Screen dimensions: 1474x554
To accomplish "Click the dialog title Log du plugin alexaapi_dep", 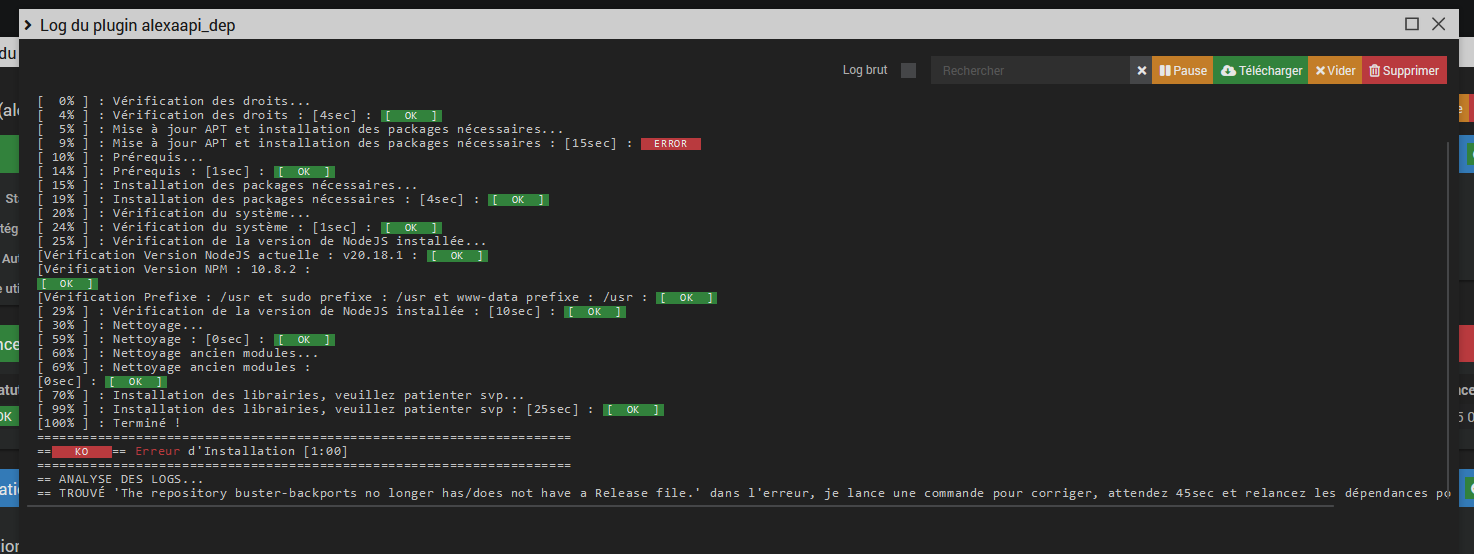I will tap(138, 25).
